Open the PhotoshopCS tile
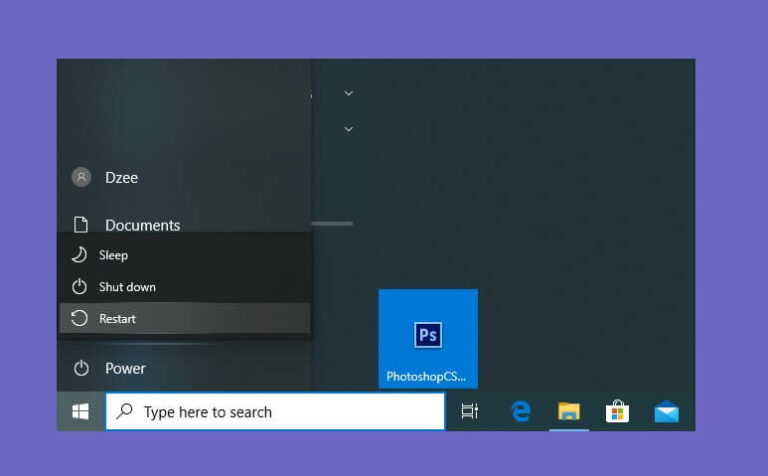768x476 pixels. pos(428,338)
